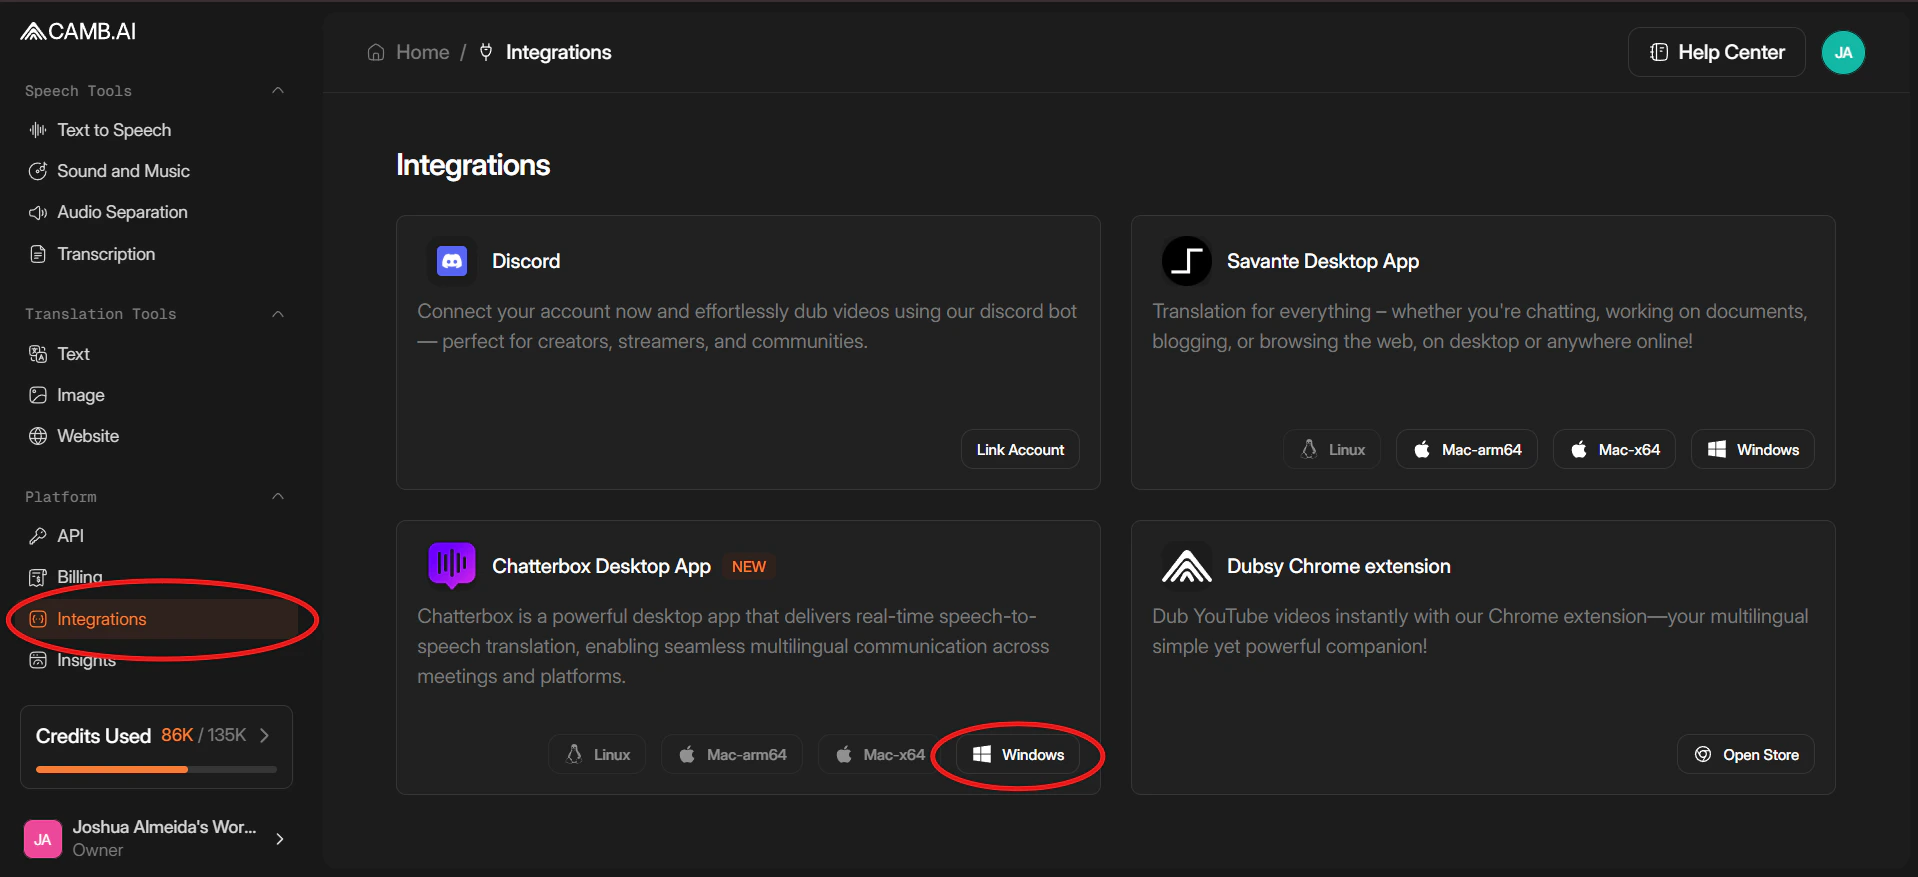
Task: Collapse the Translation Tools section
Action: pos(278,314)
